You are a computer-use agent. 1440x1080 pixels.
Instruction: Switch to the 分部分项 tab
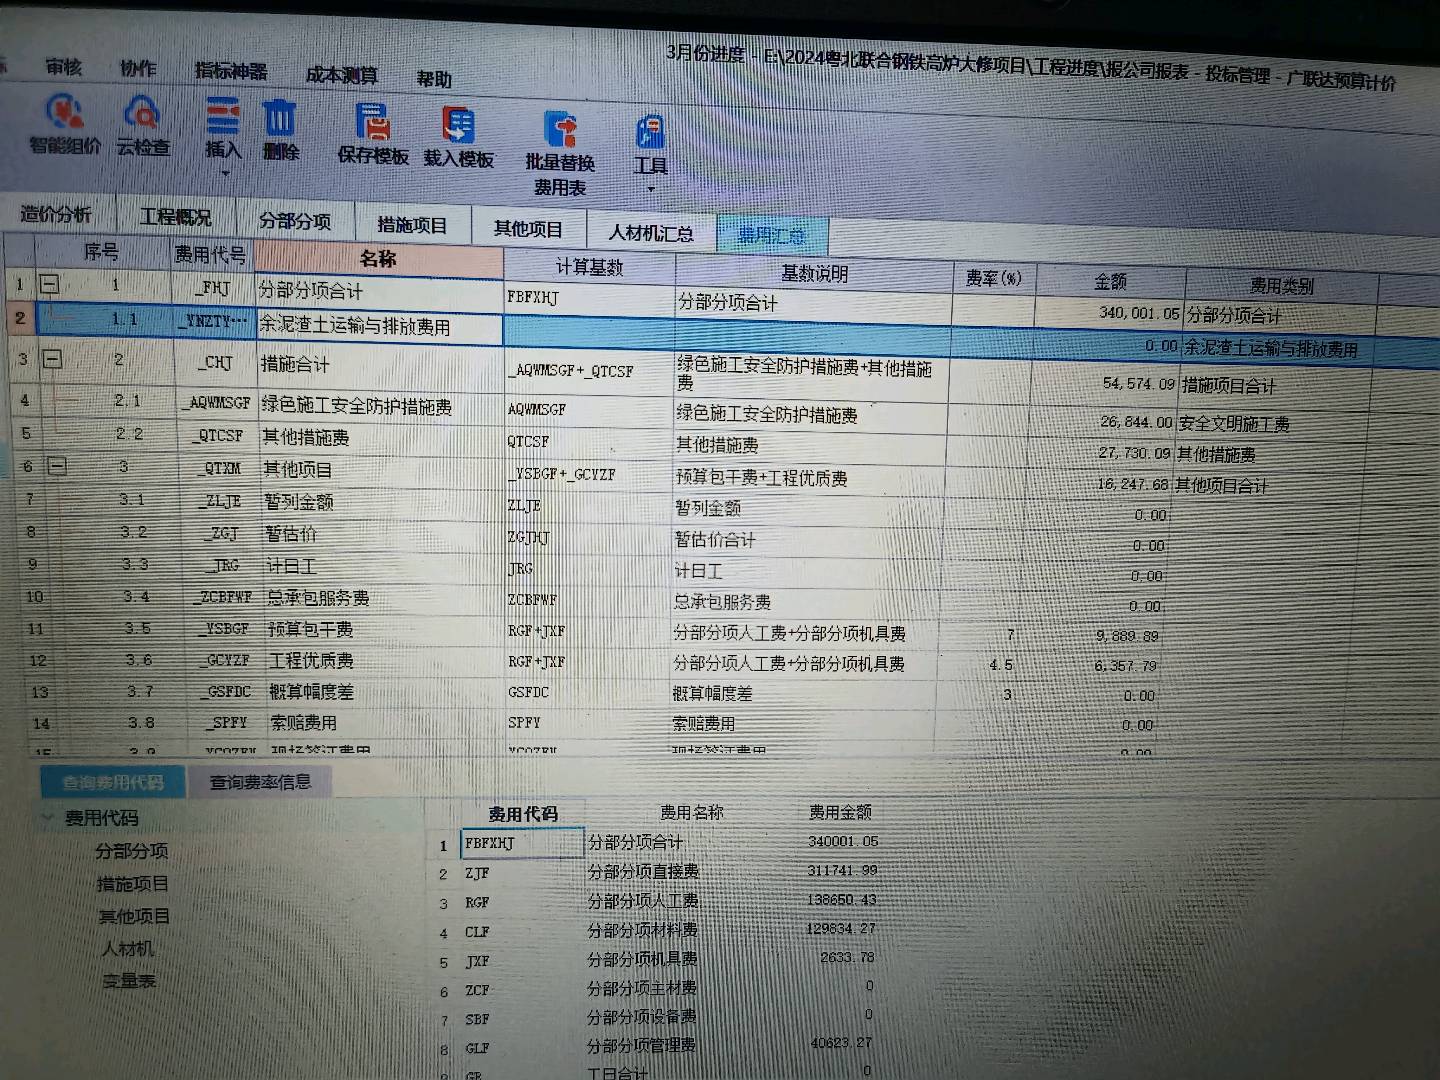click(x=295, y=221)
